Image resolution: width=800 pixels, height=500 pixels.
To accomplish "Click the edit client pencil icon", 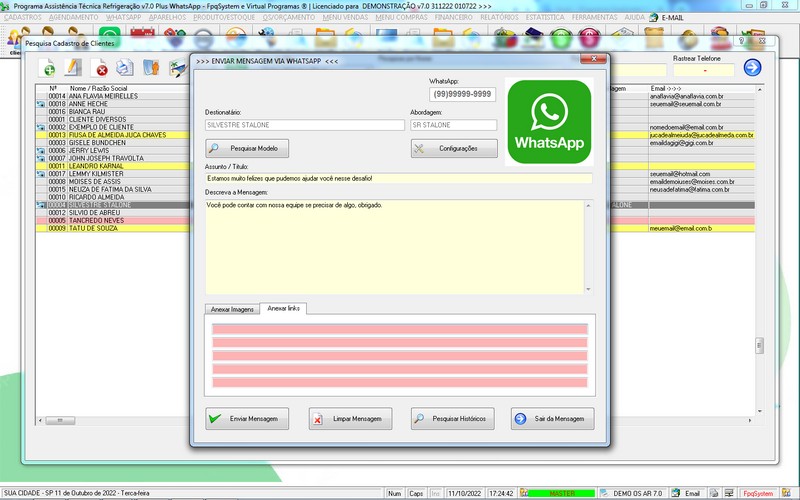I will pos(73,67).
